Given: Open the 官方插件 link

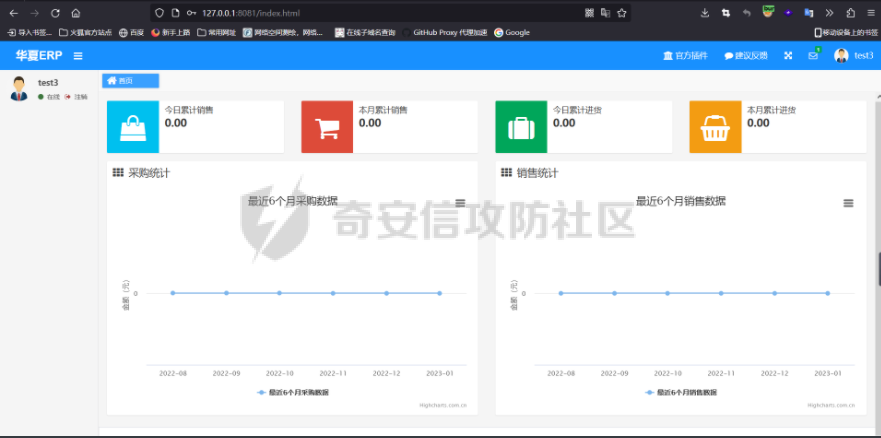Looking at the screenshot, I should (x=685, y=55).
